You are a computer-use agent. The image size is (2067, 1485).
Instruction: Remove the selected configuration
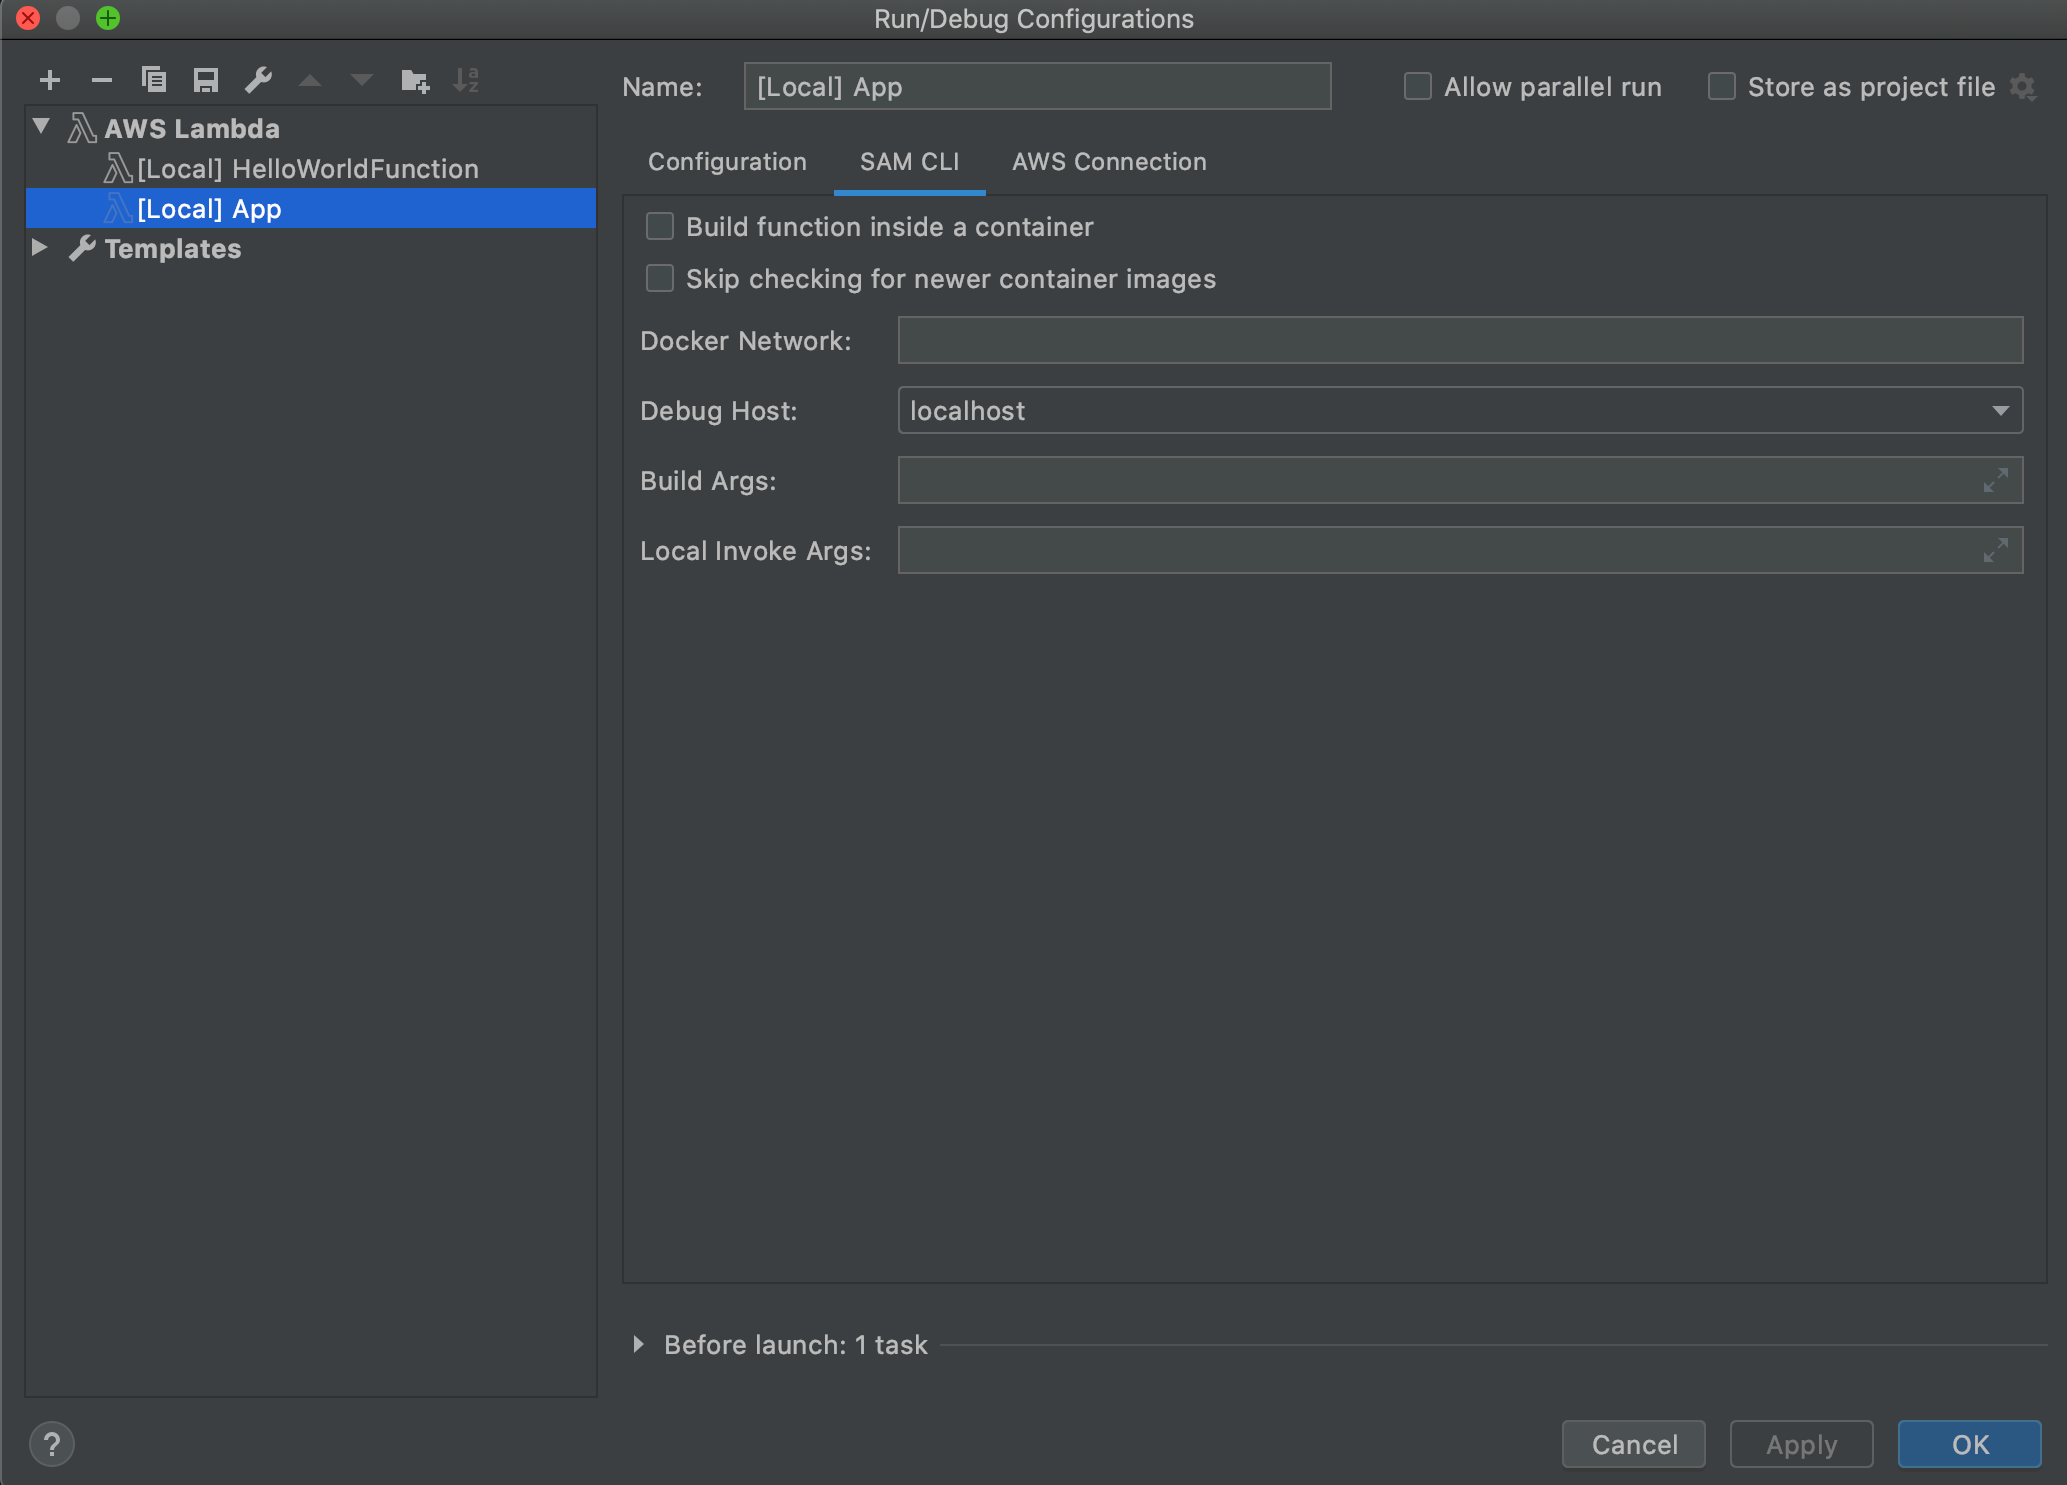click(102, 80)
